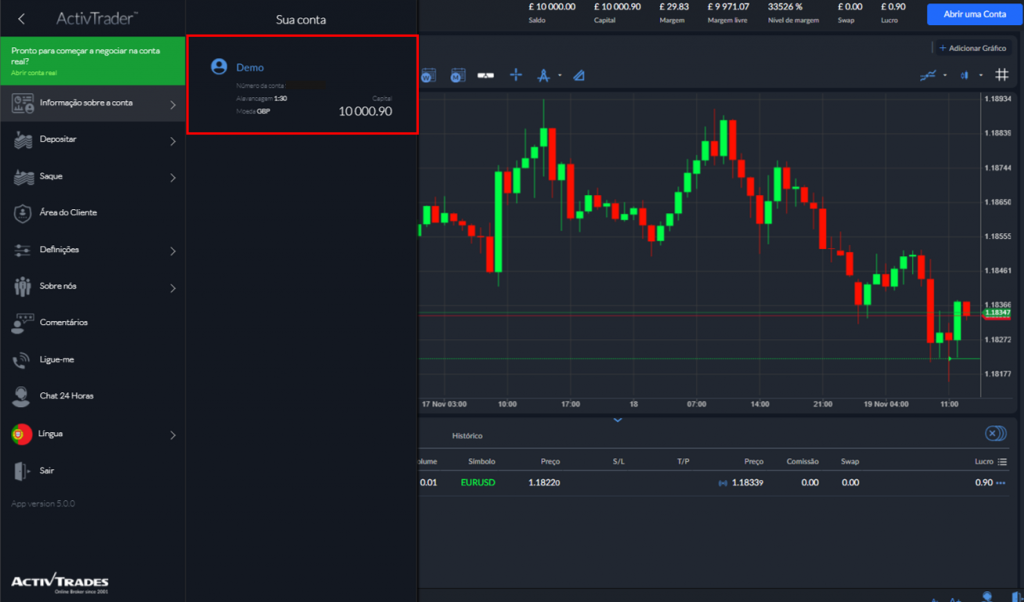
Task: Click the Lucro column header
Action: click(x=984, y=462)
